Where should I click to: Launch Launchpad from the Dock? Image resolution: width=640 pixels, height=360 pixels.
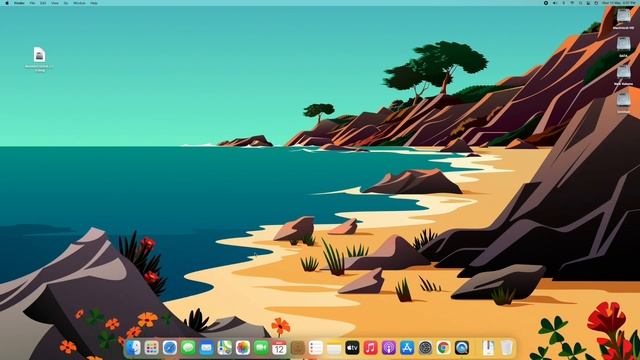pos(151,348)
